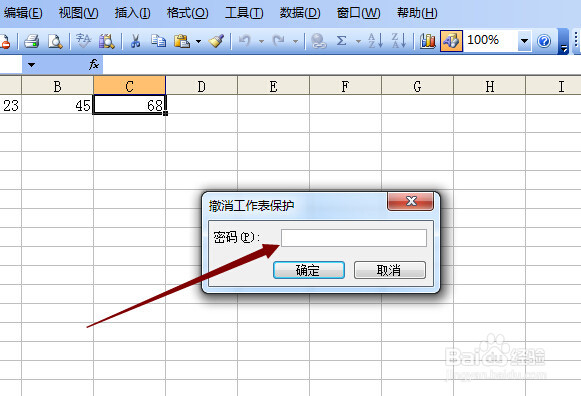Open the 数据(D) menu
Screen dimensions: 581x396
[300, 13]
